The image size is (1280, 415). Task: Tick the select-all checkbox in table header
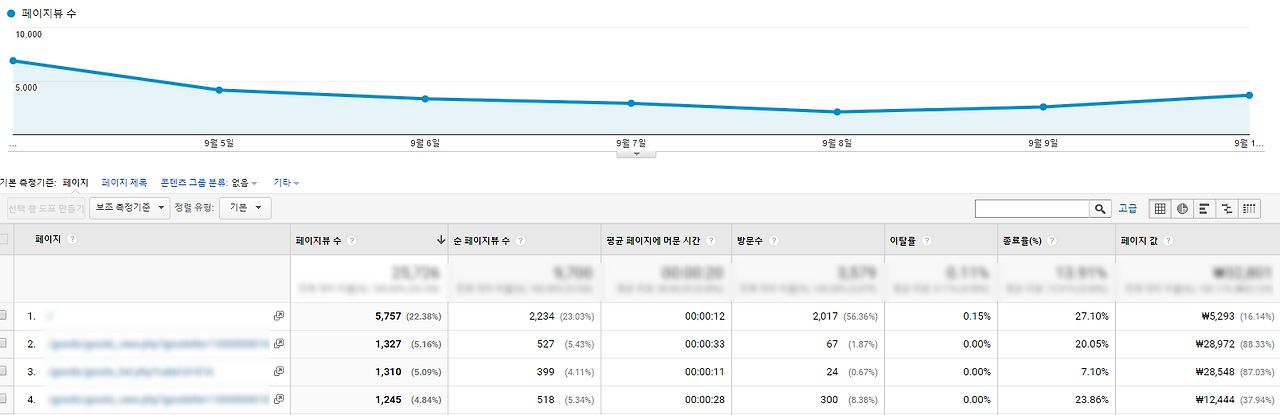(x=3, y=239)
